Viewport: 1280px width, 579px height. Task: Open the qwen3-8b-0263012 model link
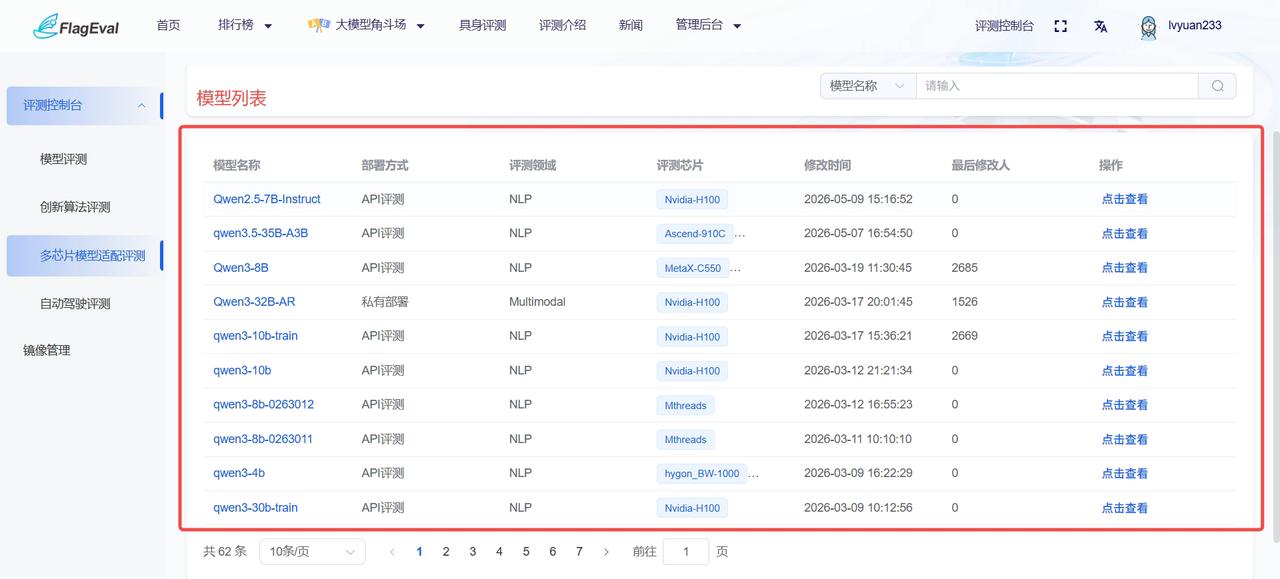coord(263,405)
